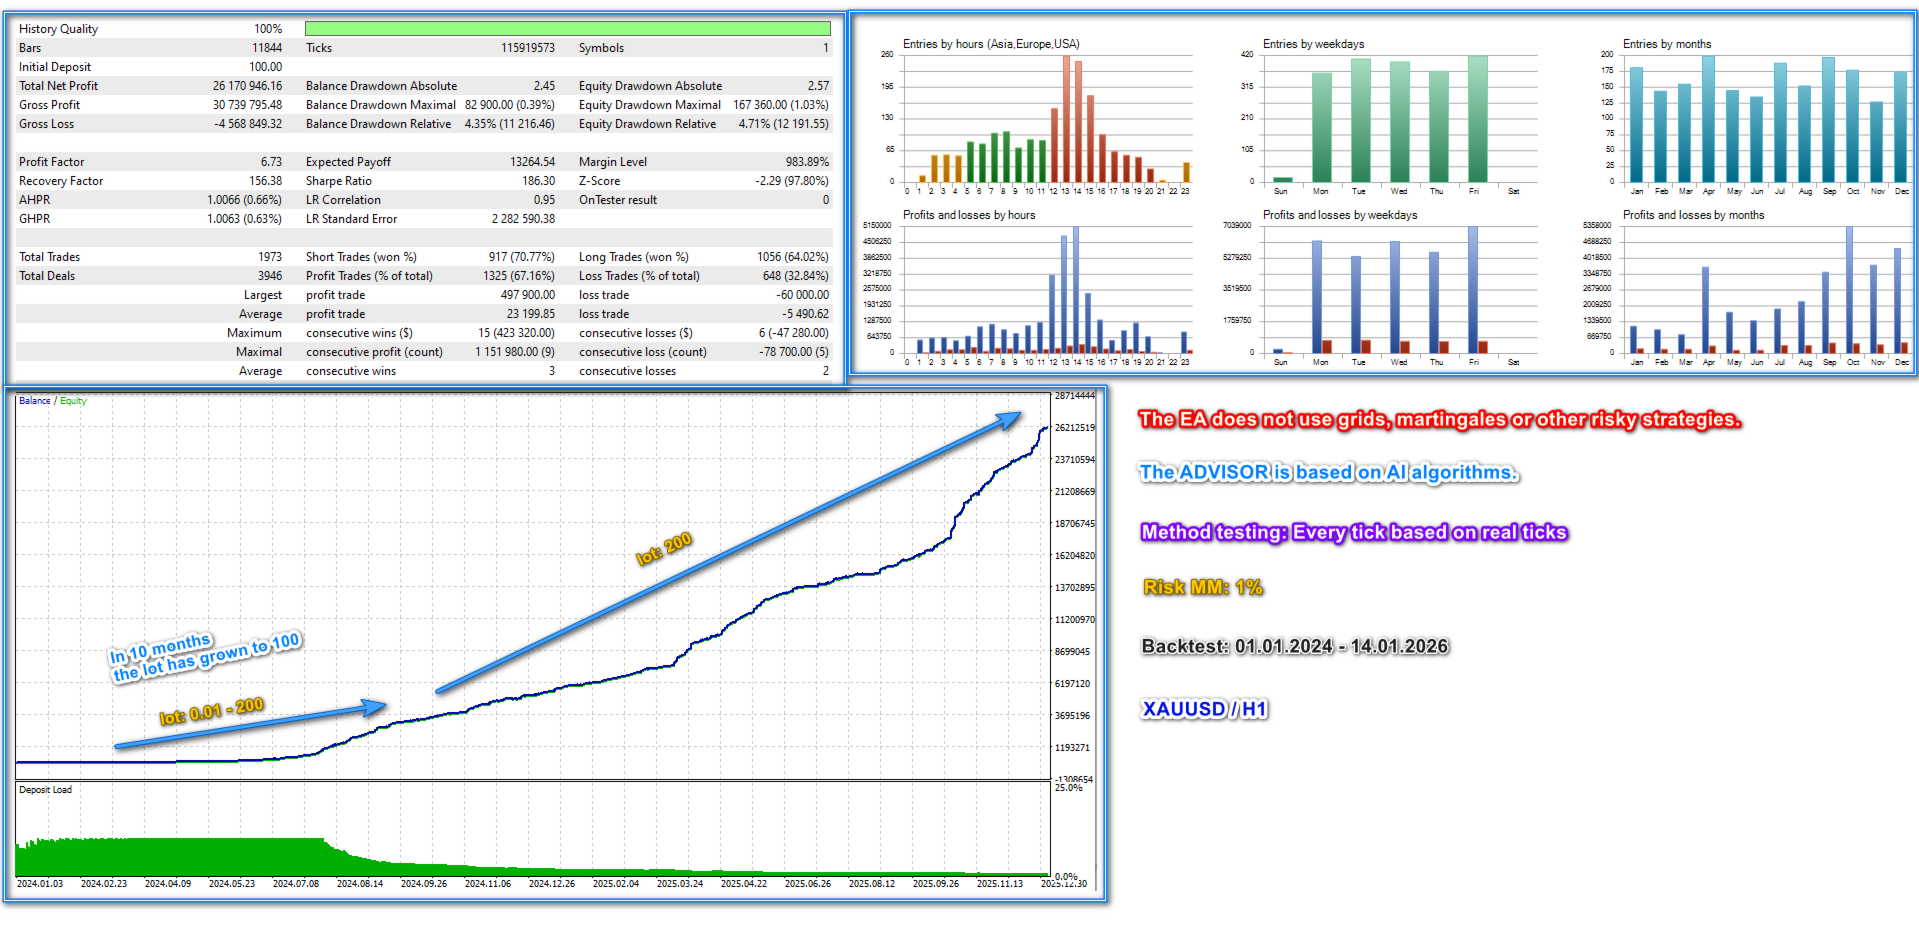The width and height of the screenshot is (1919, 929).
Task: Click the small blue arrow near lot 0.01 - 200
Action: tap(249, 726)
